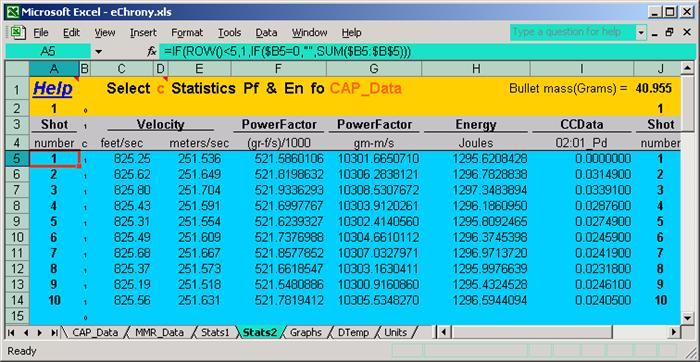
Task: Click the orange CAP_Data label in row 1
Action: coord(366,88)
